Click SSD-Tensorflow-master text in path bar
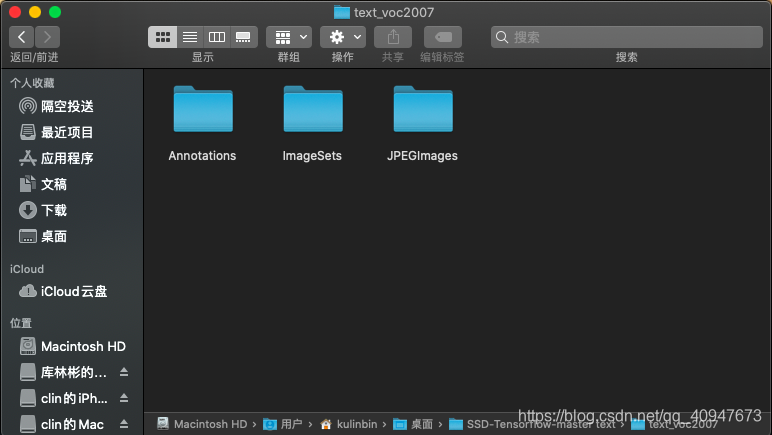This screenshot has height=435, width=772. click(x=532, y=424)
